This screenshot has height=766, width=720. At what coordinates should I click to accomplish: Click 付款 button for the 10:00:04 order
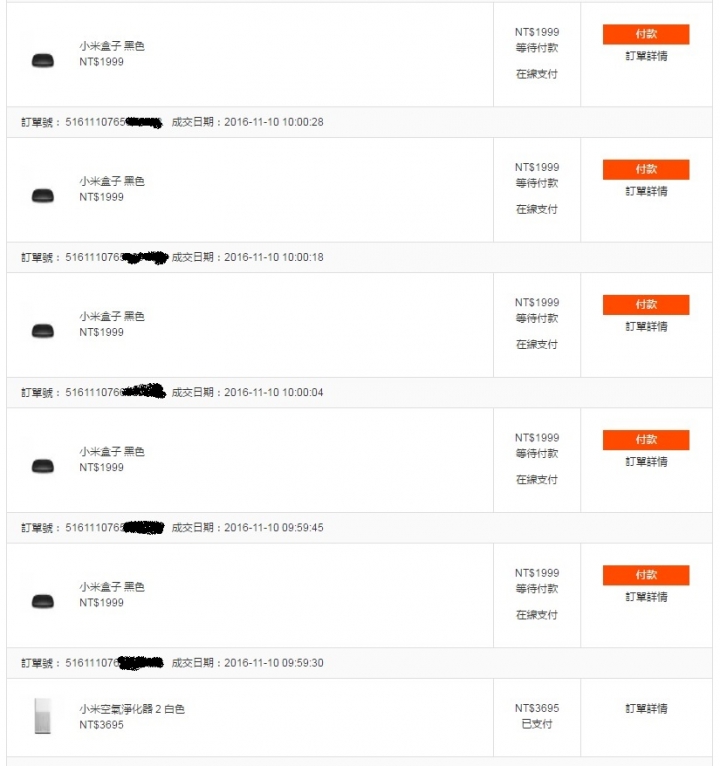pyautogui.click(x=646, y=440)
